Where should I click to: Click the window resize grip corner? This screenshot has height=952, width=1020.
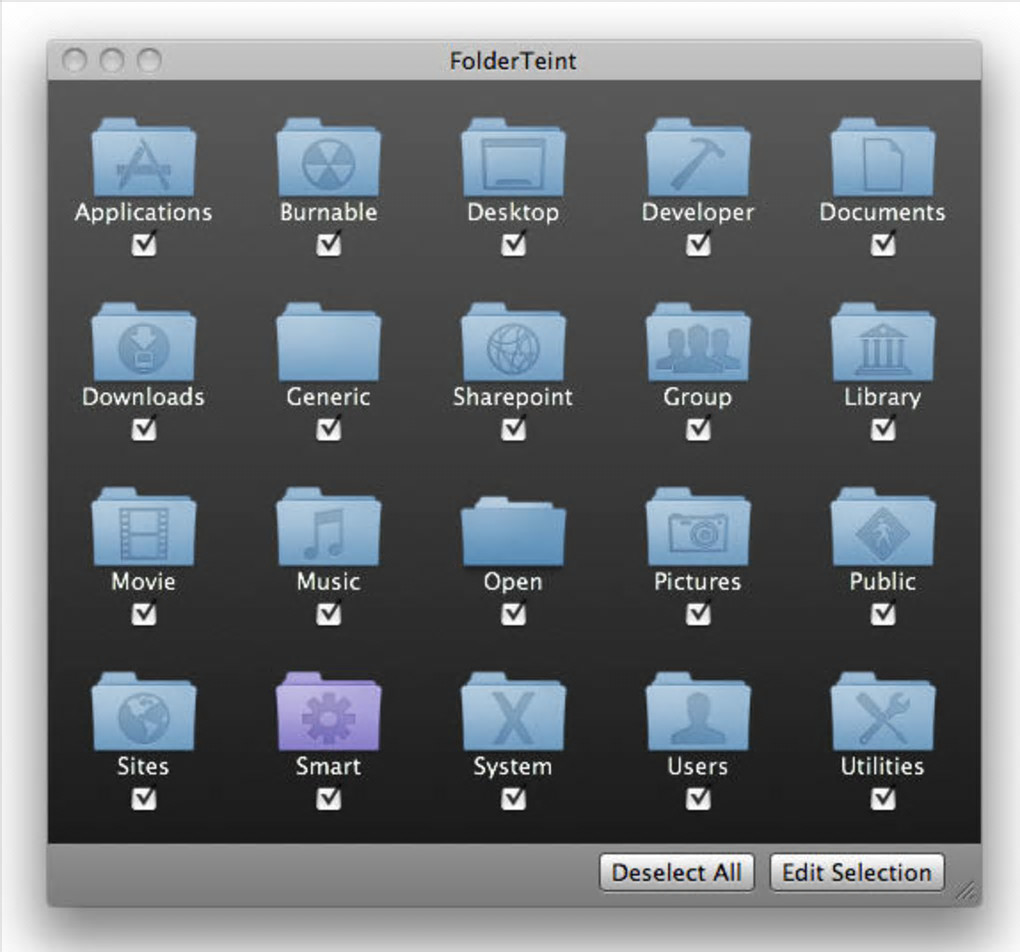pyautogui.click(x=967, y=892)
